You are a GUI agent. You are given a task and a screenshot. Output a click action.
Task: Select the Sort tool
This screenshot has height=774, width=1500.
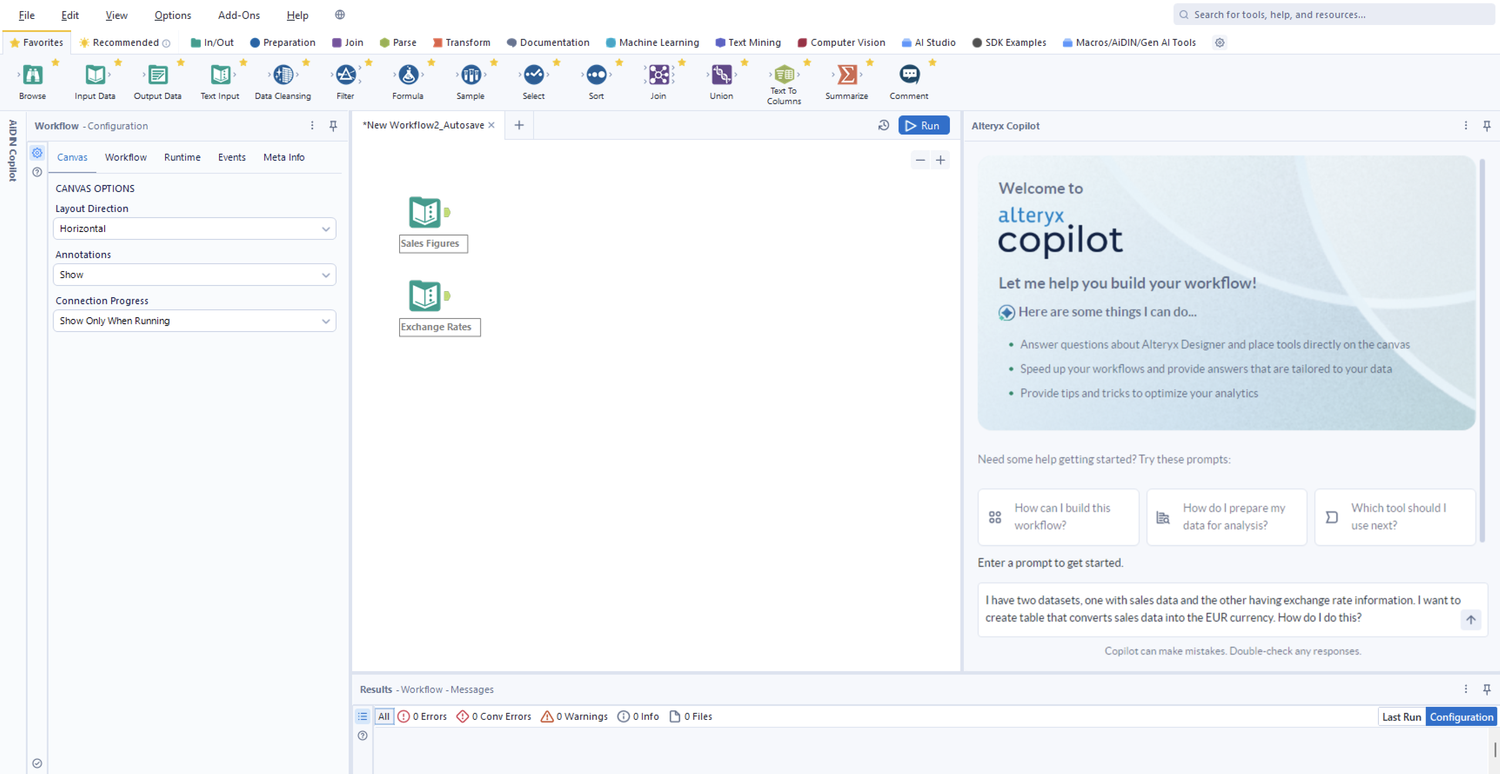click(x=596, y=75)
